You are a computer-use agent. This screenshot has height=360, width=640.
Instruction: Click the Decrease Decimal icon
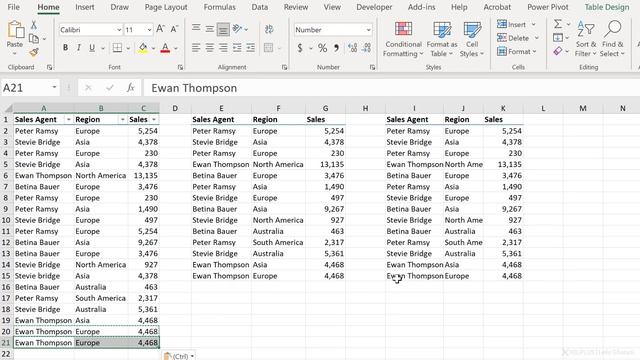point(367,48)
